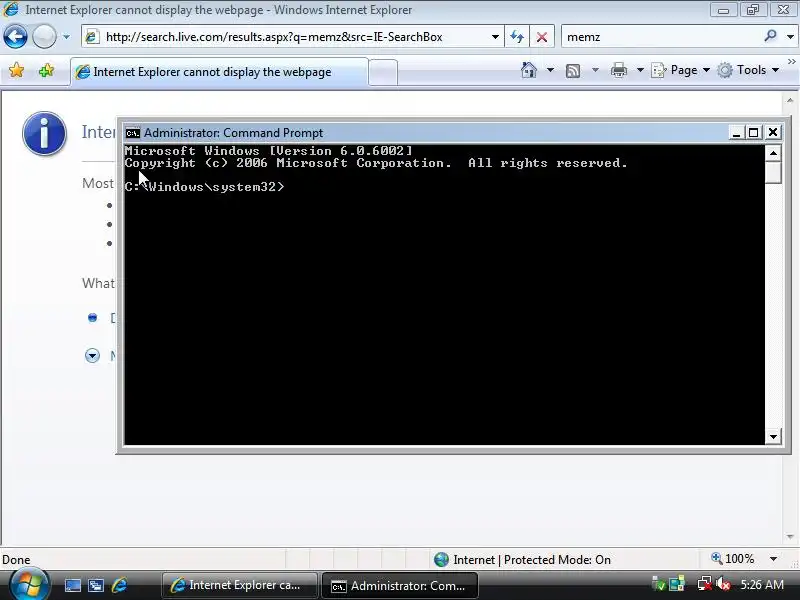Show more toolbar items chevron
800x600 pixels.
[x=791, y=61]
